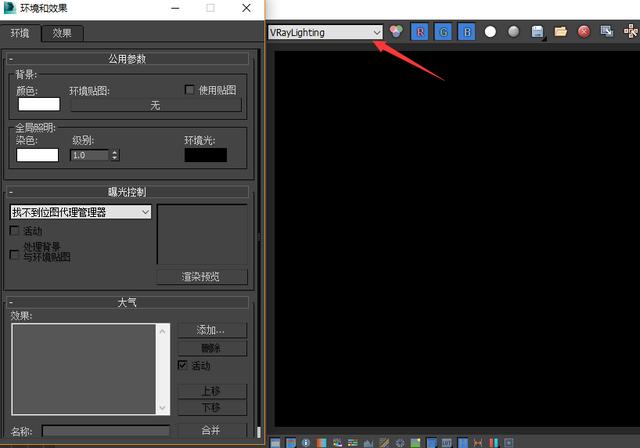Screen dimensions: 640x448
Task: Decrease 级别 value with down spinner arrow
Action: point(115,158)
